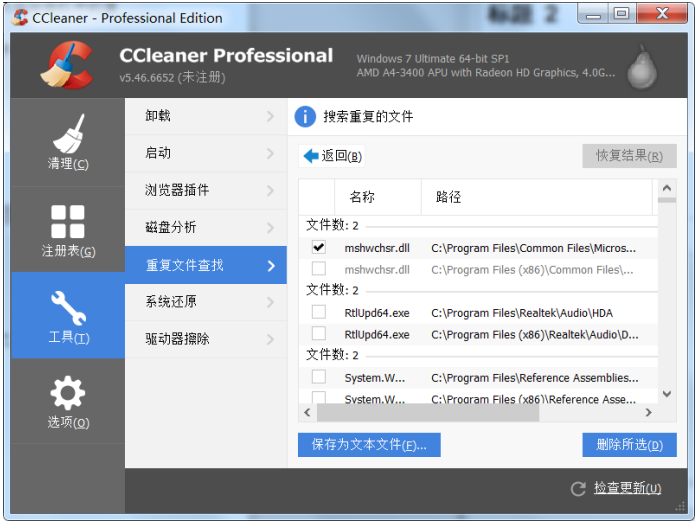Viewport: 699px width, 525px height.
Task: Click the broom icon for 清理
Action: tap(67, 134)
